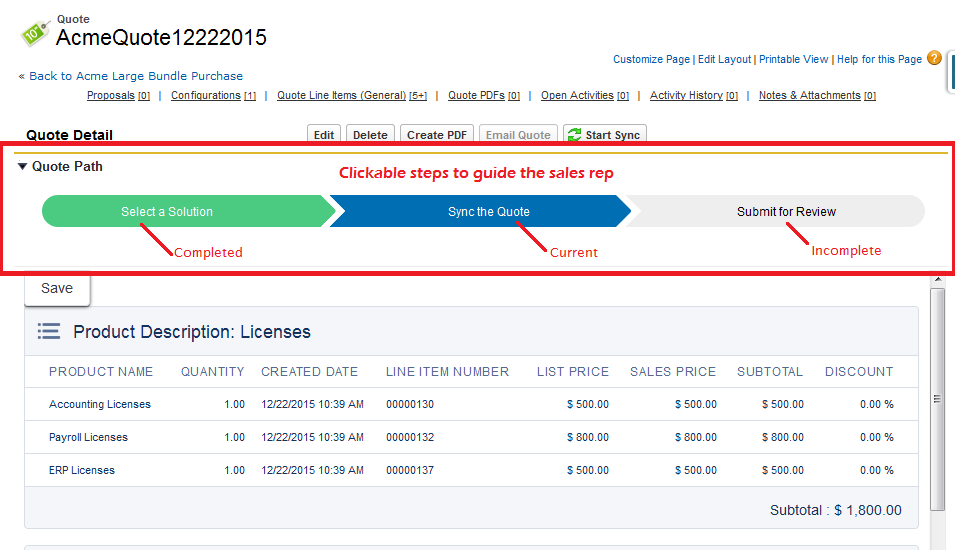The height and width of the screenshot is (550, 955).
Task: Click the Payroll Licenses $ 800.00 list price
Action: coord(588,437)
